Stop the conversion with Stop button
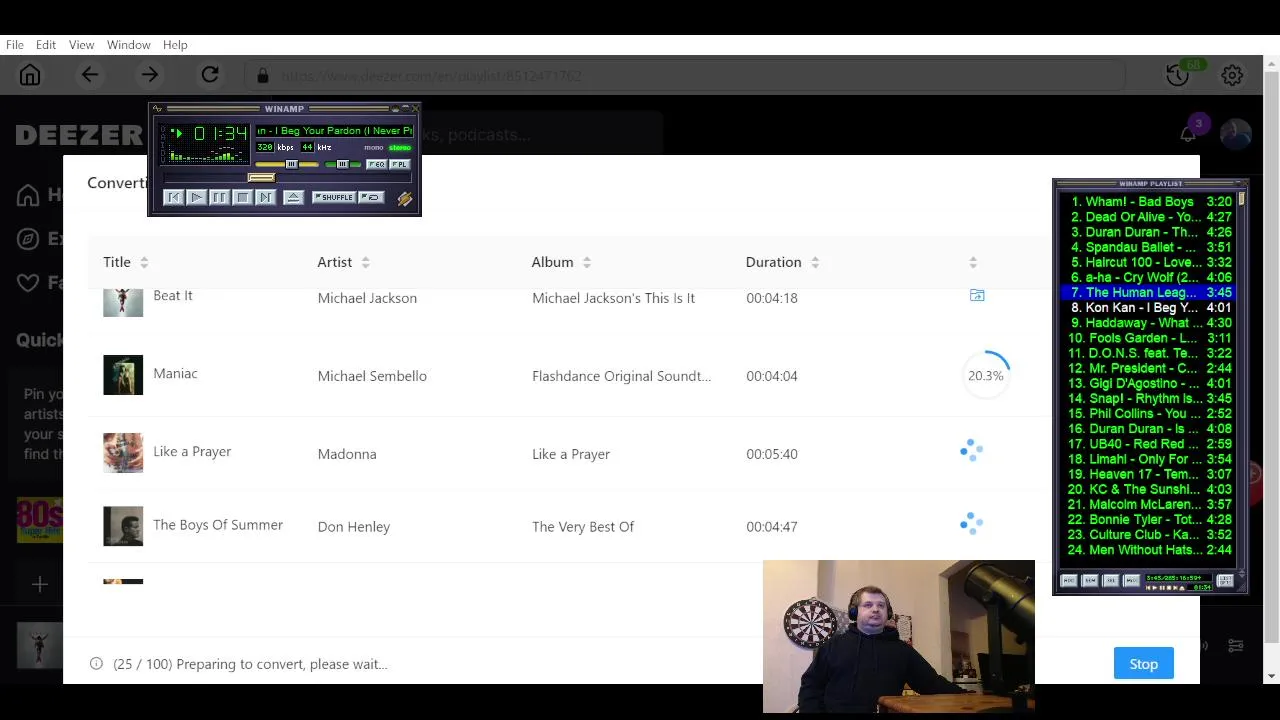The width and height of the screenshot is (1280, 720). (1143, 664)
